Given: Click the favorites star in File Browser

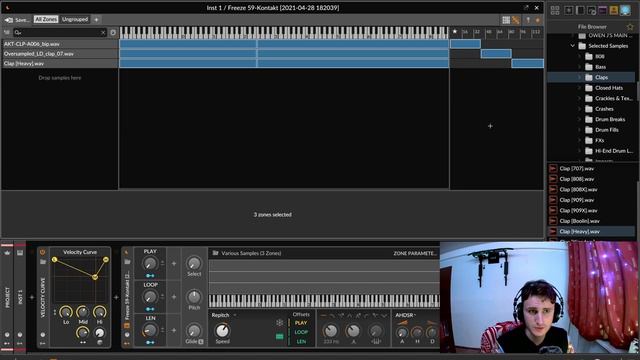Looking at the screenshot, I should pos(630,27).
